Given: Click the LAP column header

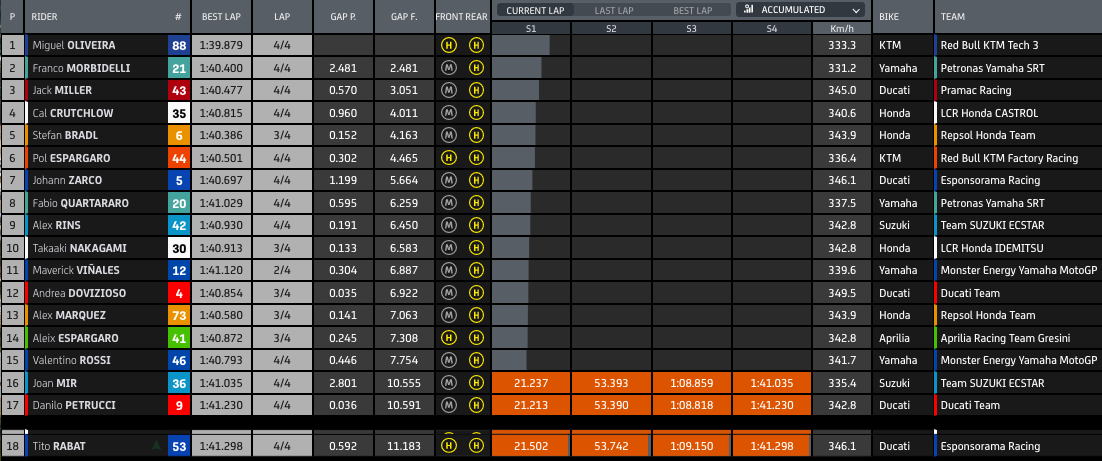Looking at the screenshot, I should (x=282, y=16).
